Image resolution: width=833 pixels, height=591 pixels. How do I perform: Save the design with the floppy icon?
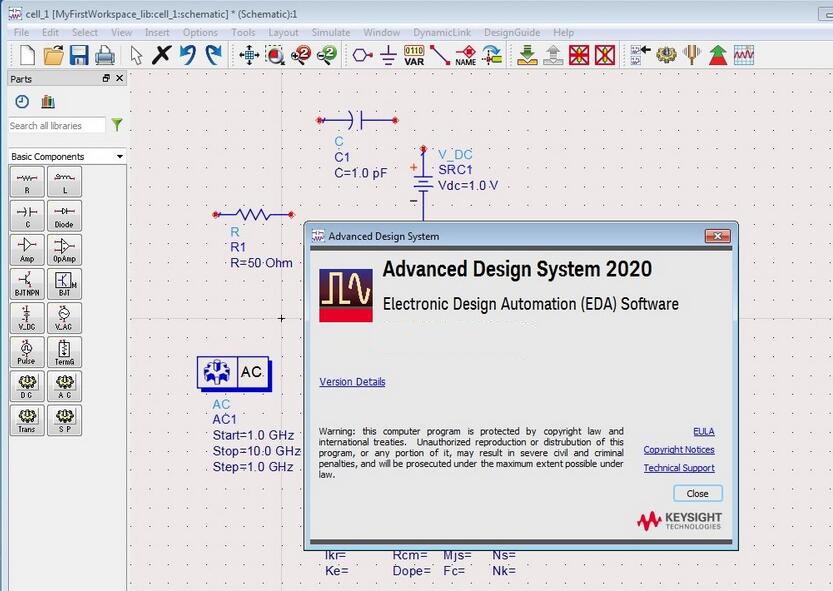point(79,55)
